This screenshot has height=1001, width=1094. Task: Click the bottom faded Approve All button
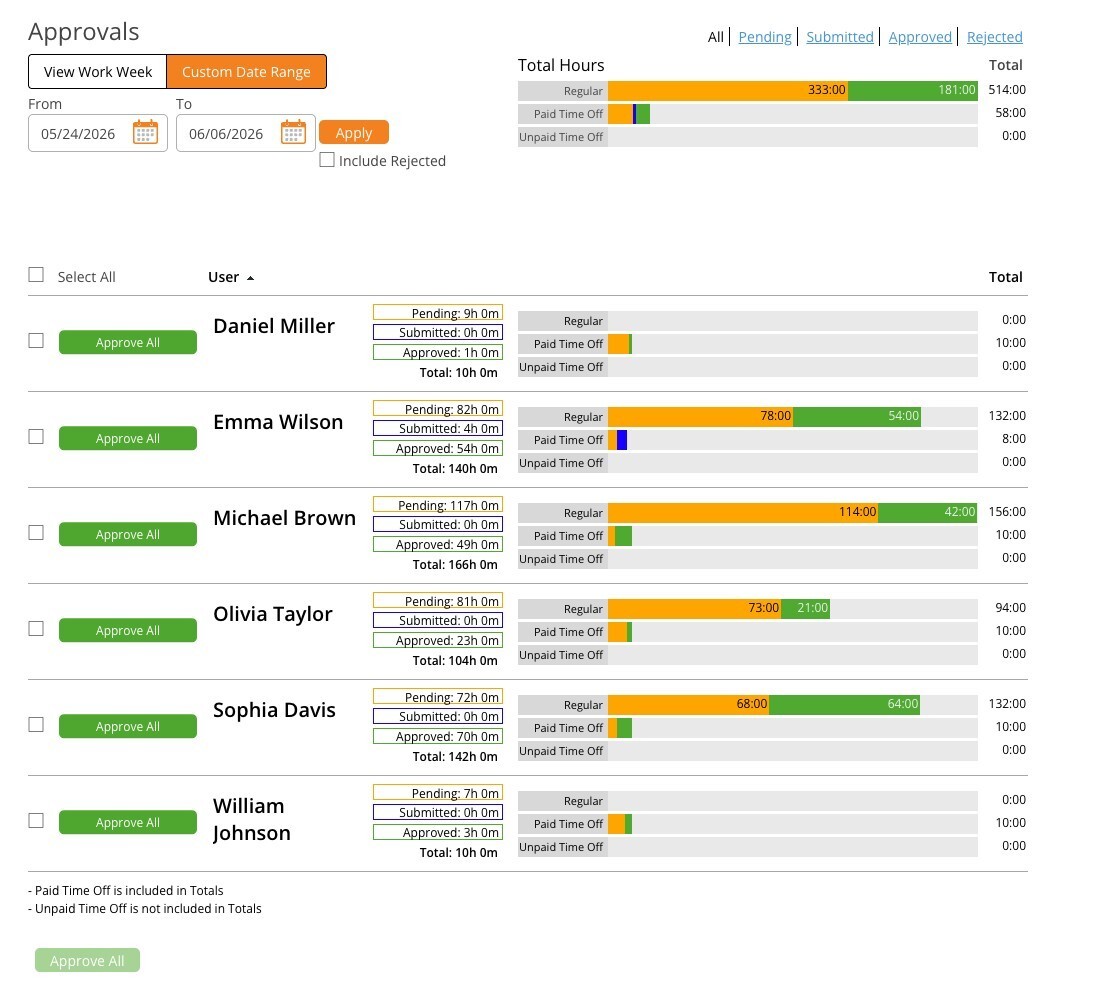(x=87, y=961)
